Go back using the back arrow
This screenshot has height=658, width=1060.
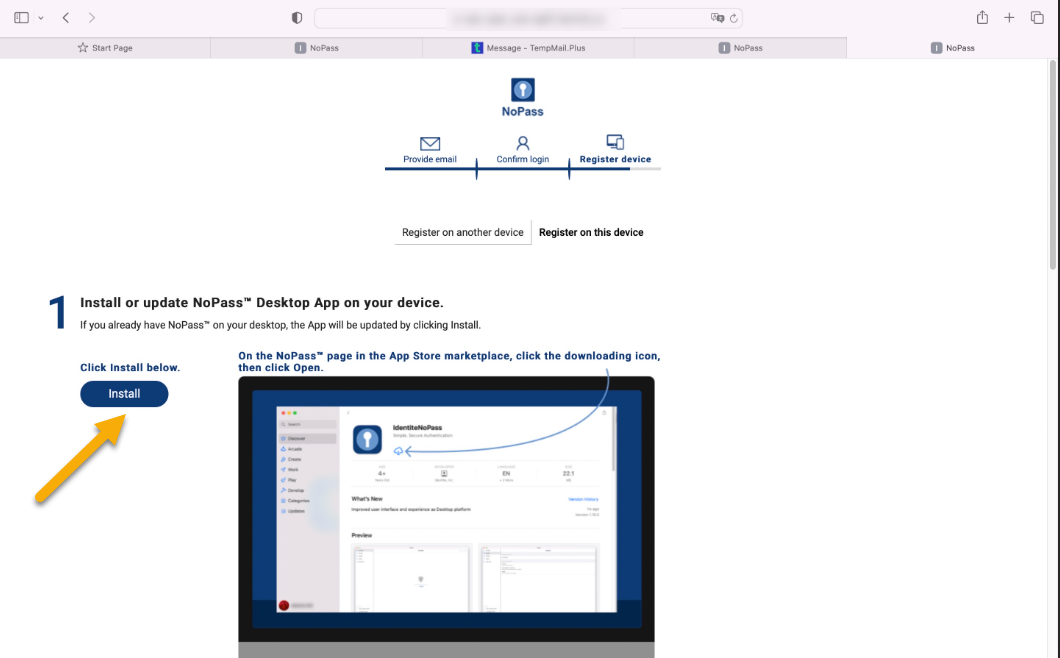click(66, 18)
